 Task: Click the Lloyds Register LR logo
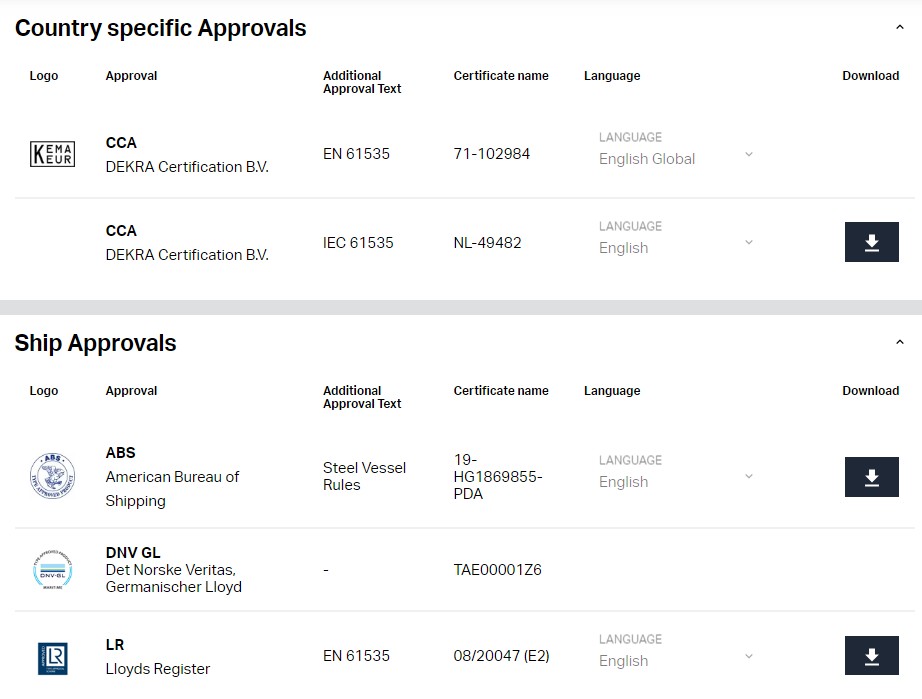tap(52, 658)
